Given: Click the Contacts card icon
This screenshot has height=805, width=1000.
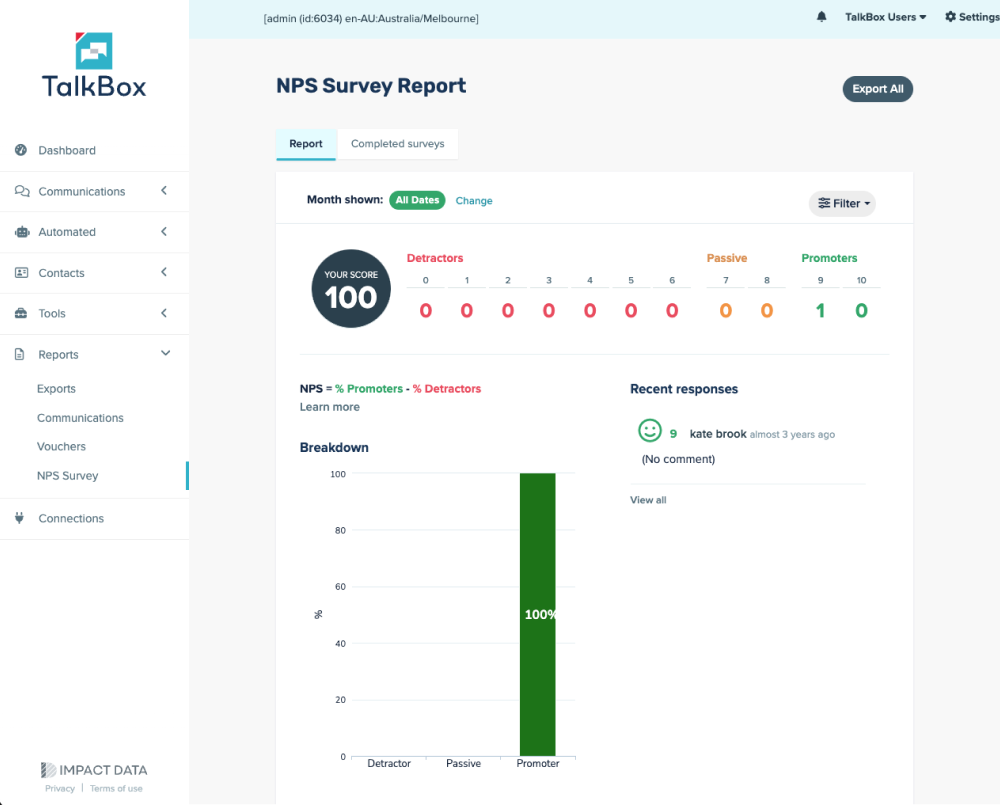Looking at the screenshot, I should click(21, 273).
